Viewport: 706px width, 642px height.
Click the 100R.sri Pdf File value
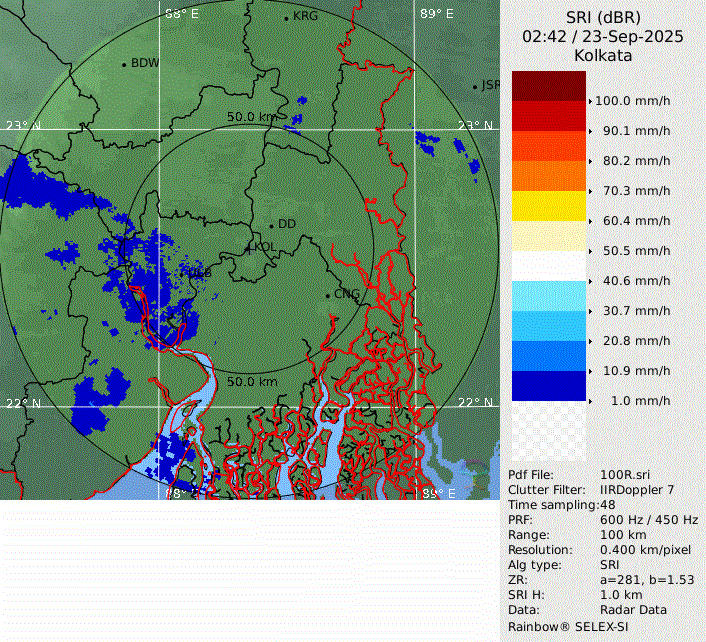(x=625, y=475)
